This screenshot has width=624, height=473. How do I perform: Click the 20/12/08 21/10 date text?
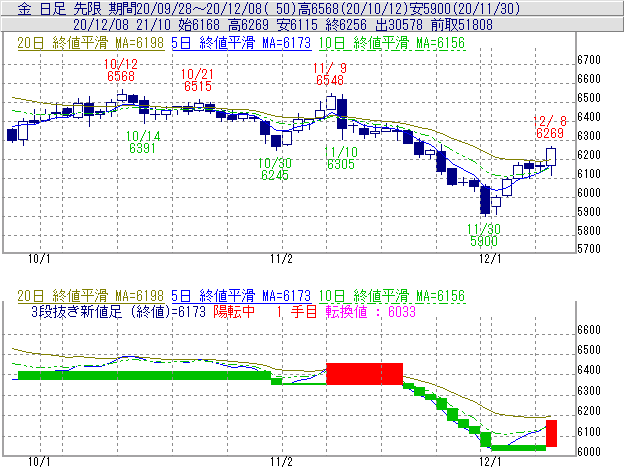pyautogui.click(x=122, y=25)
